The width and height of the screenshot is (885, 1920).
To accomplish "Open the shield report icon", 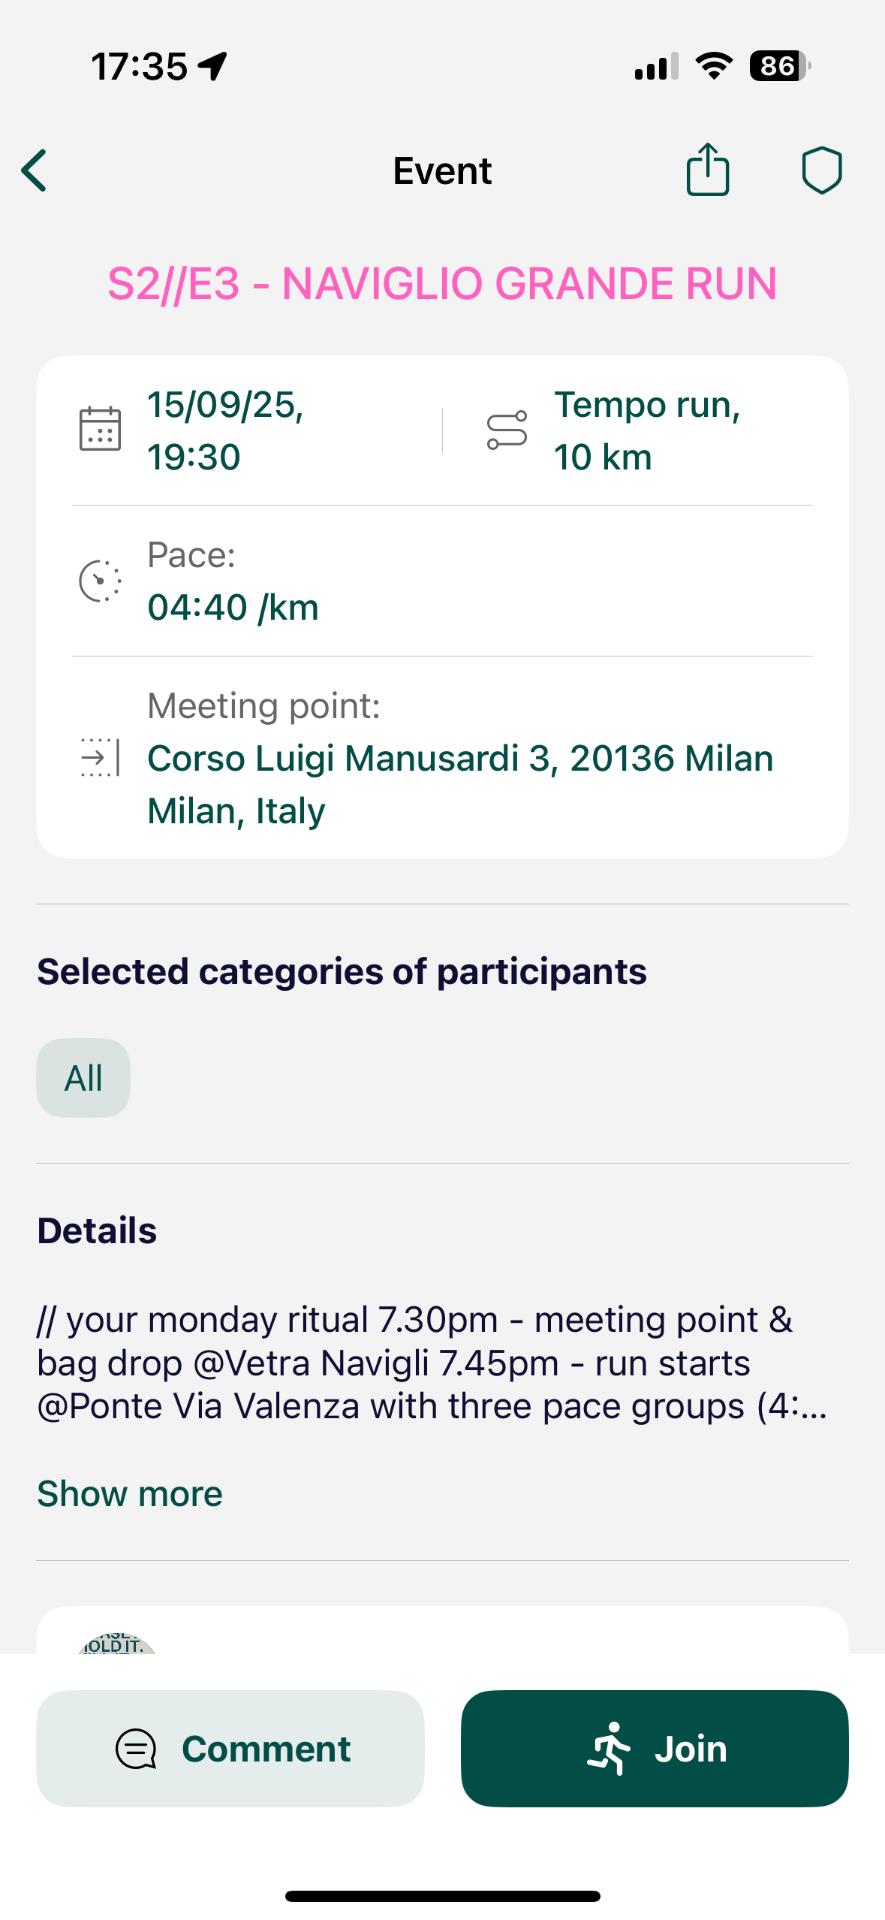I will point(821,170).
